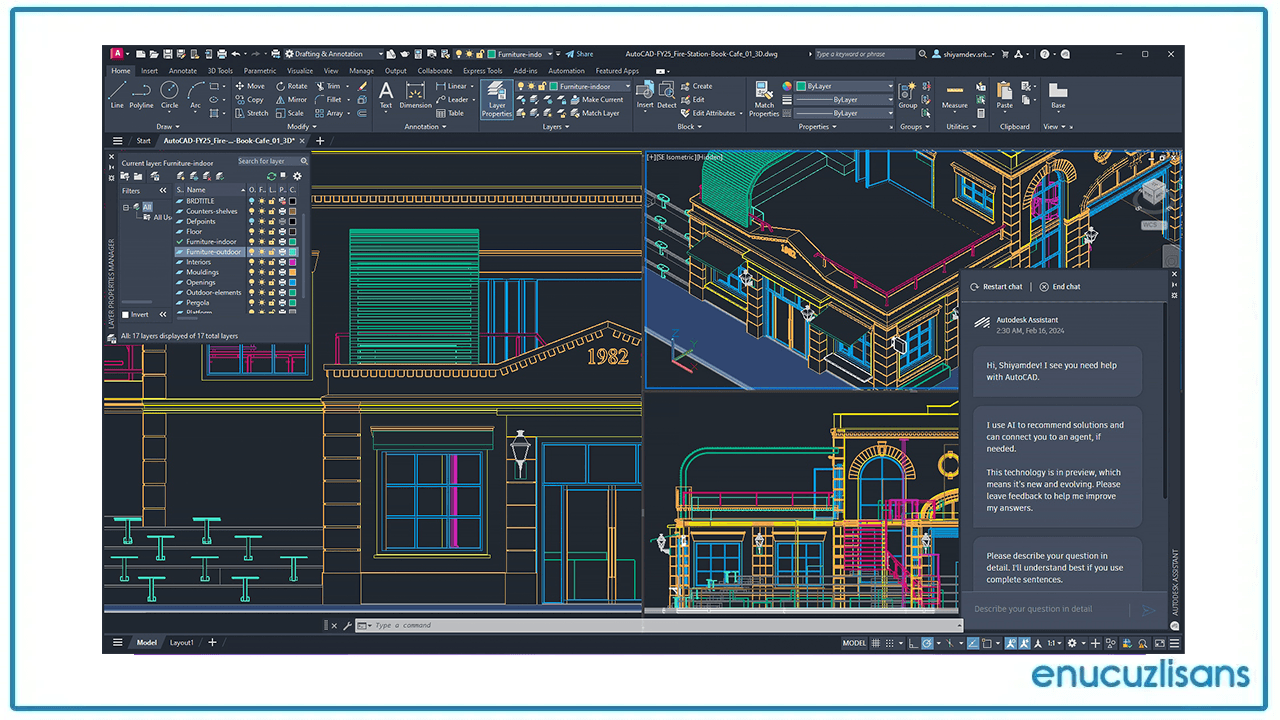Screen dimensions: 1280x720
Task: Choose the Copy modify tool
Action: pyautogui.click(x=250, y=99)
